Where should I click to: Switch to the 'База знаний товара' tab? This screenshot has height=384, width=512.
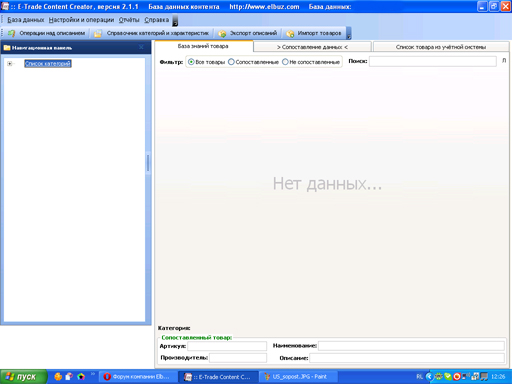coord(203,46)
